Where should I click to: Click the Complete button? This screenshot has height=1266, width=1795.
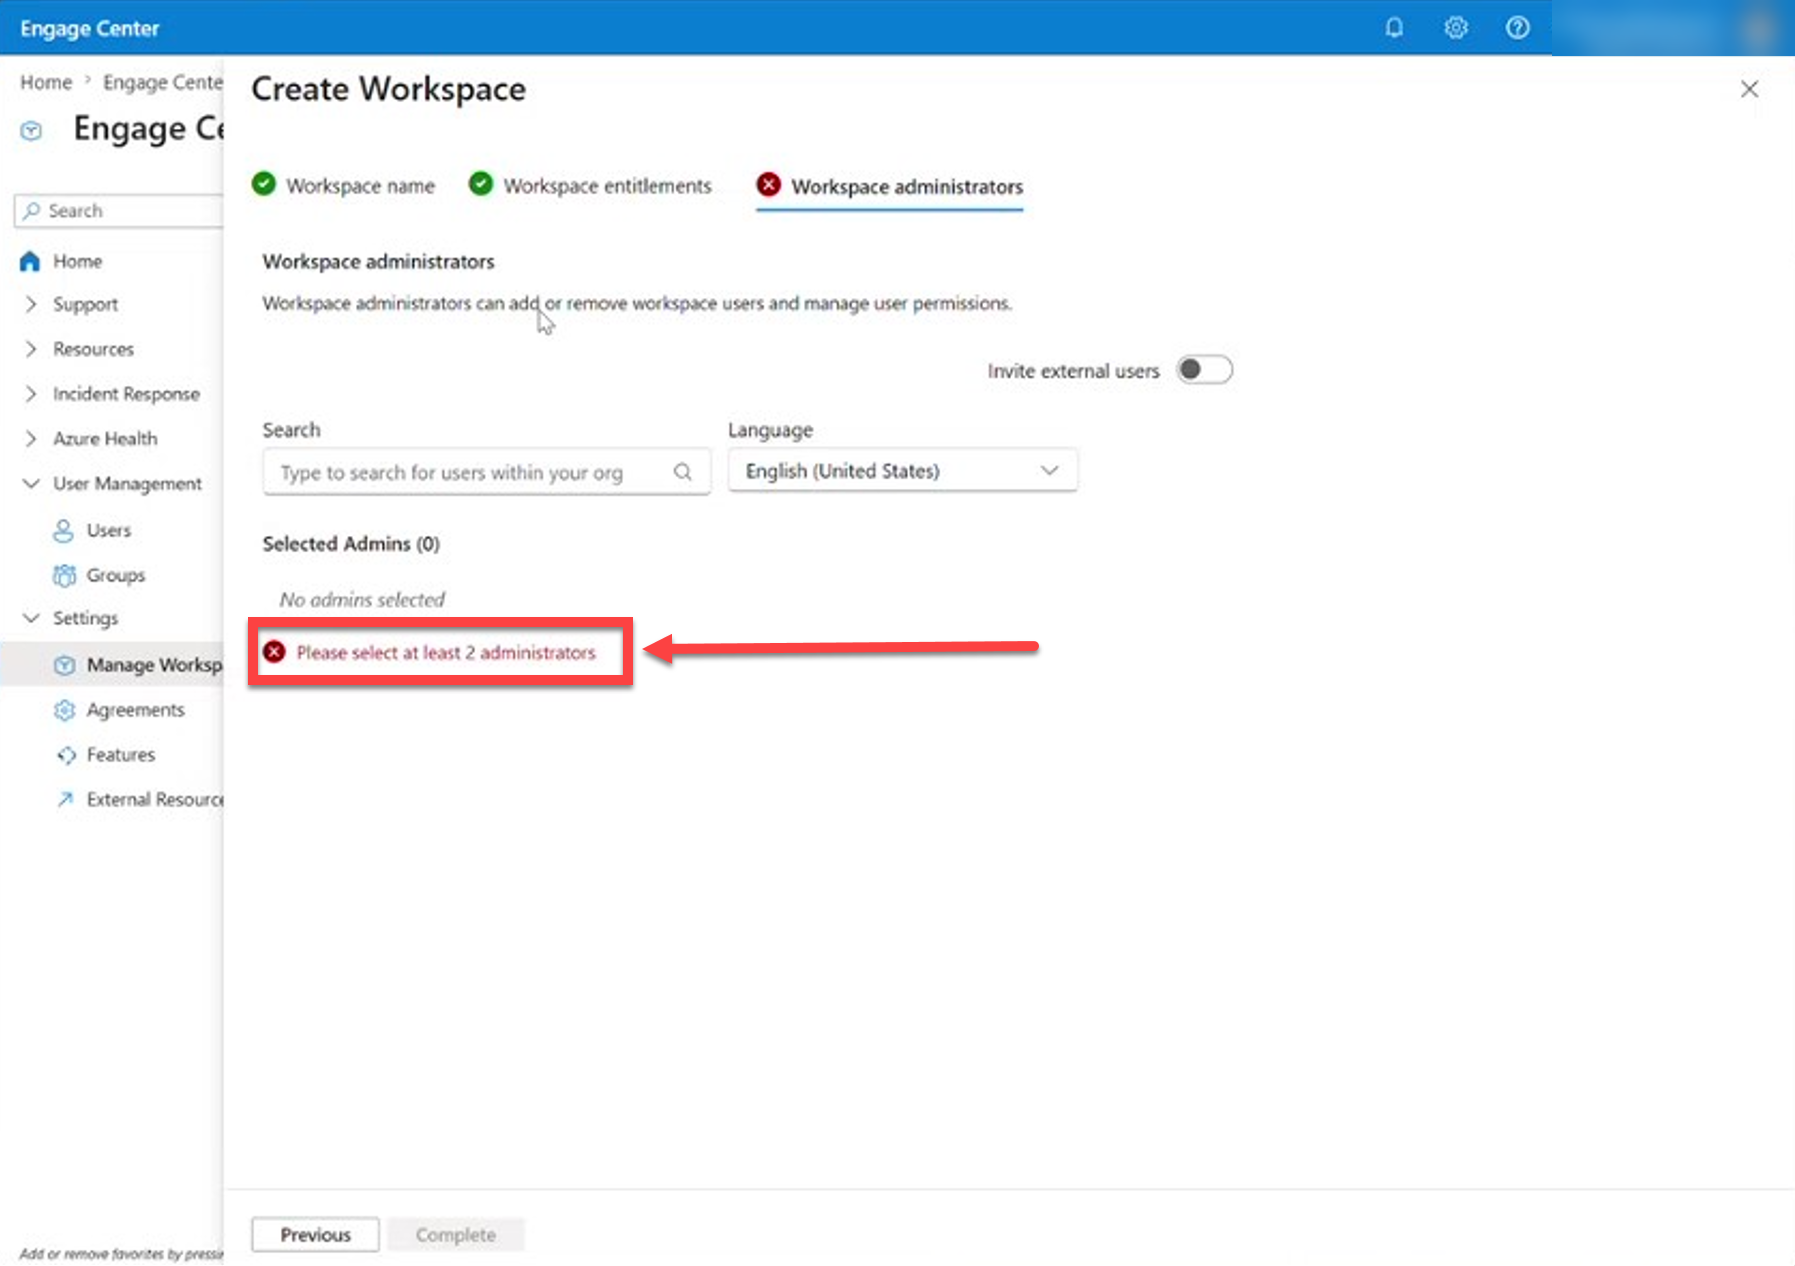[456, 1235]
